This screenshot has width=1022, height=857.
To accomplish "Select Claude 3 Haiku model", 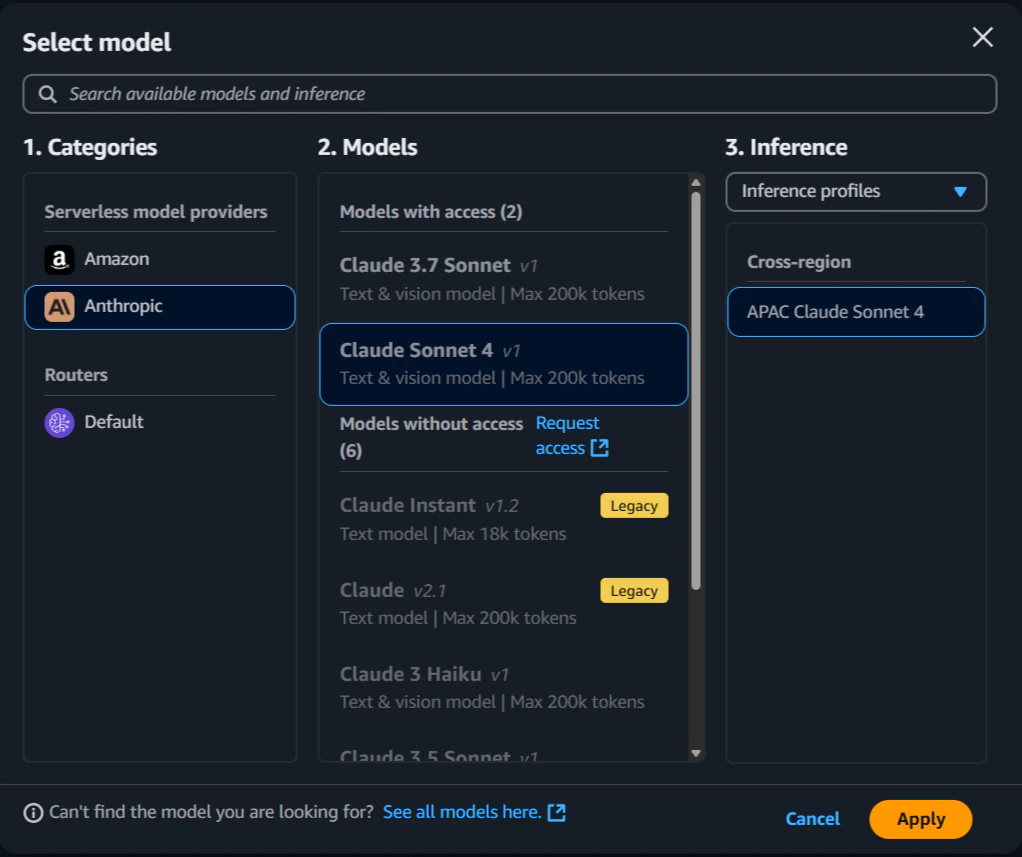I will click(x=504, y=688).
